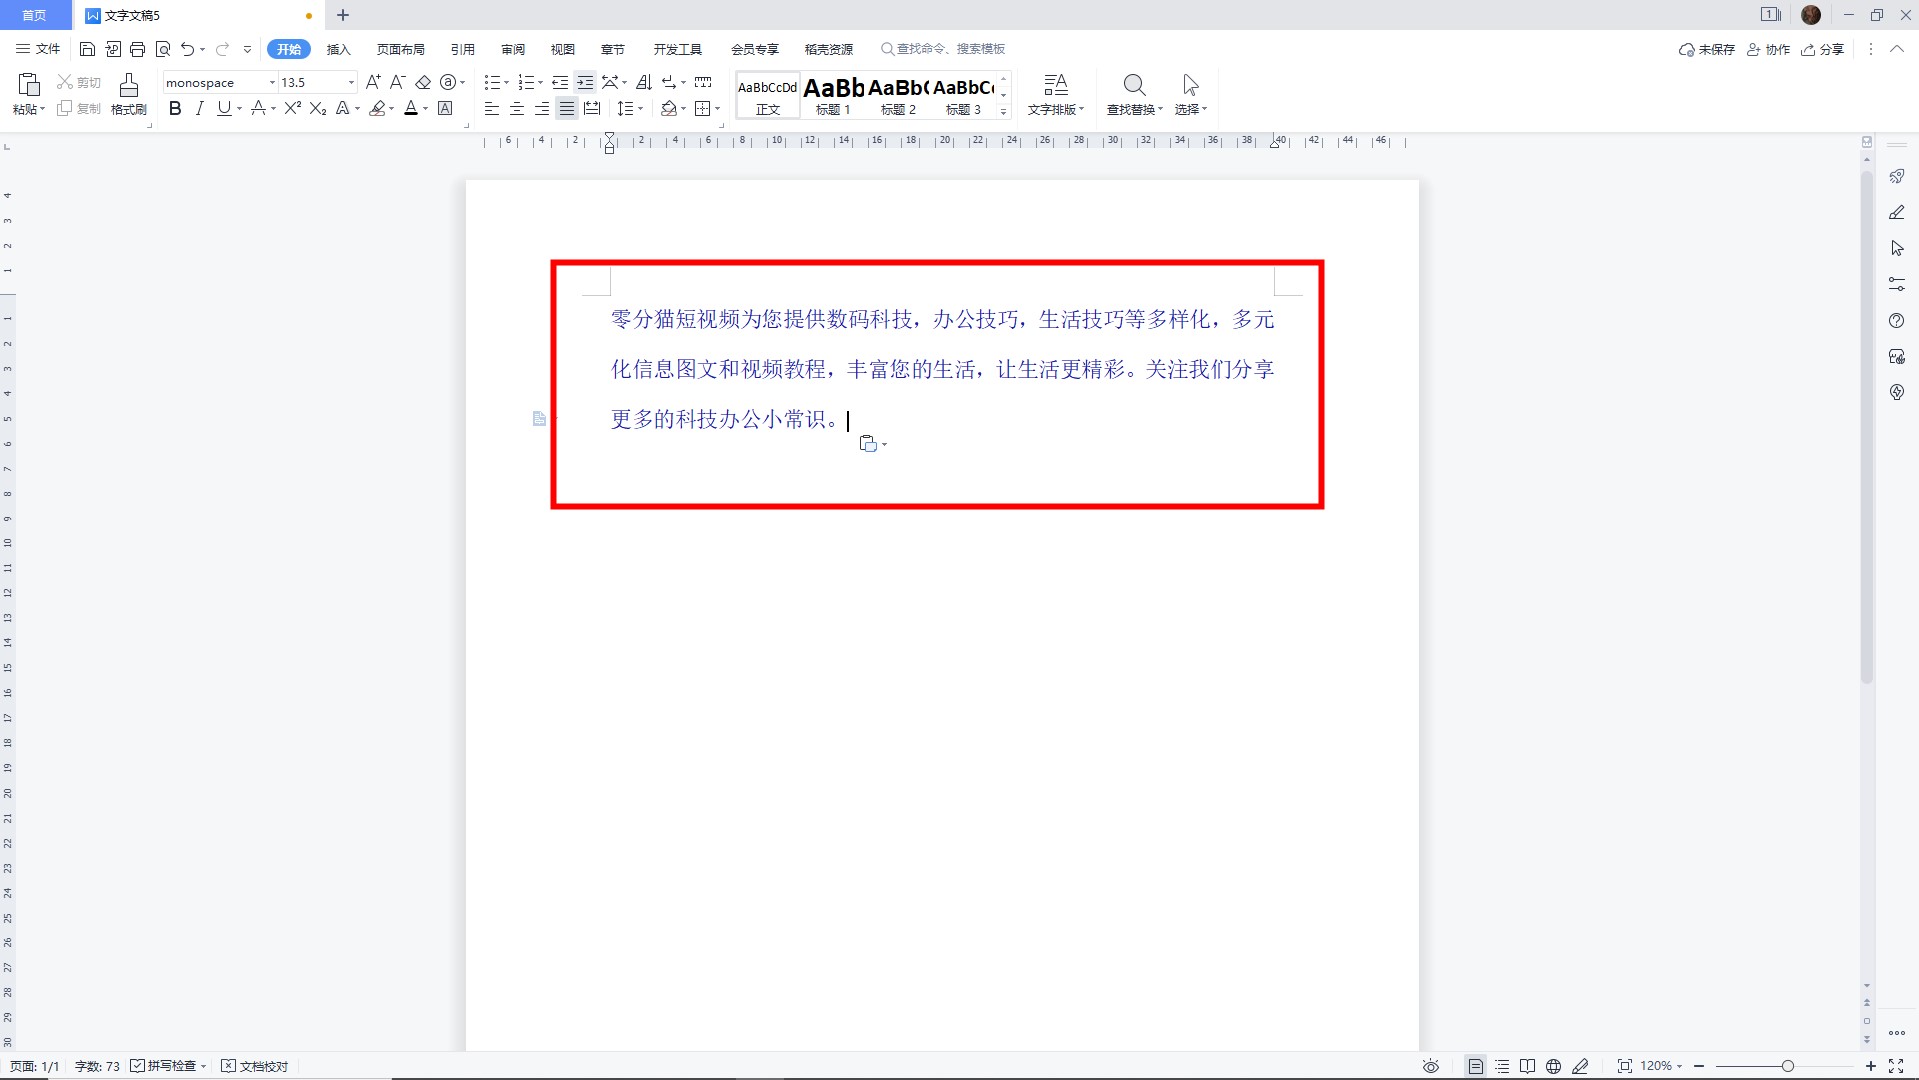
Task: Toggle bold formatting
Action: [x=175, y=109]
